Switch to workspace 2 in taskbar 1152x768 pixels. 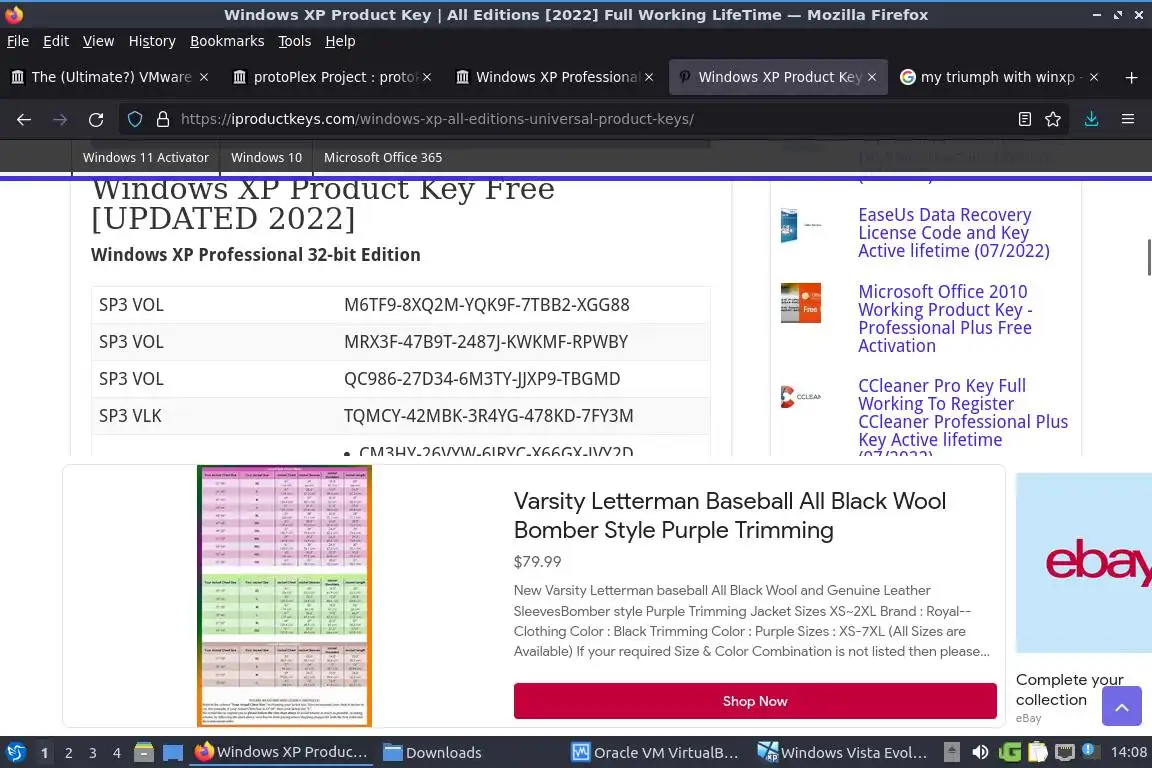tap(68, 753)
